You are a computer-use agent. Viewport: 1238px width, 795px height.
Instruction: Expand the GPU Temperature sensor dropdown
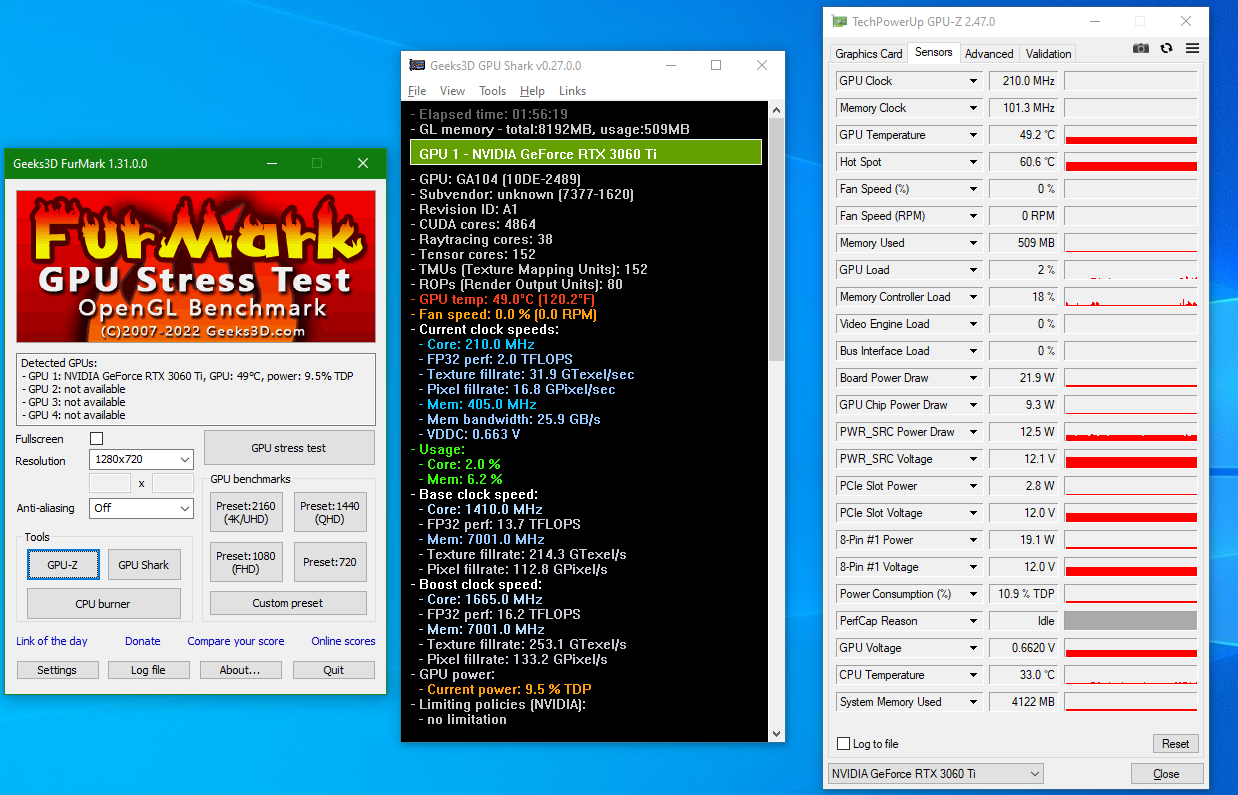click(973, 135)
